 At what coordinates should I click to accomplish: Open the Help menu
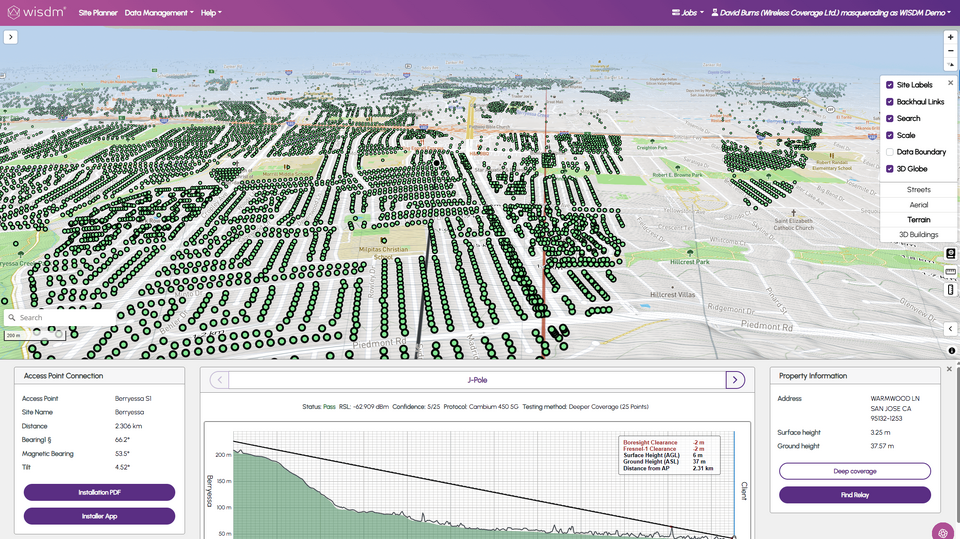pos(211,13)
